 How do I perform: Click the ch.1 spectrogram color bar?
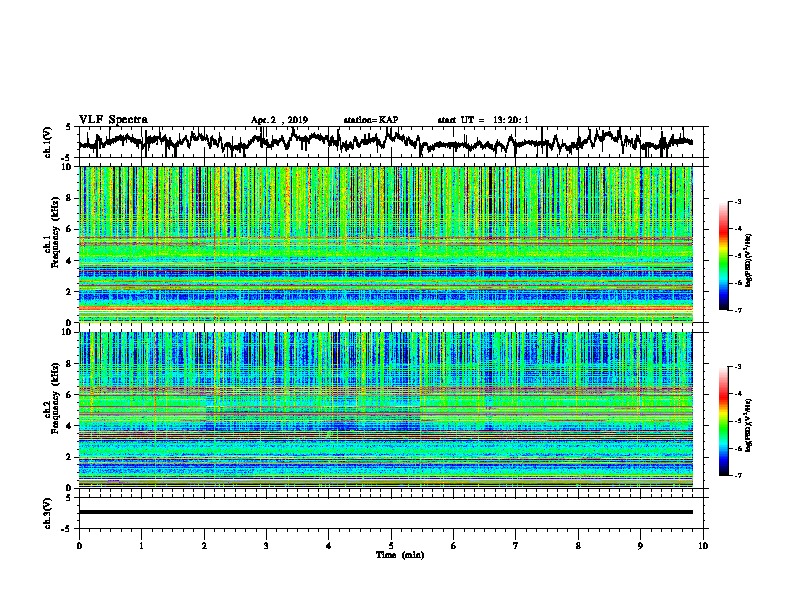click(x=724, y=256)
